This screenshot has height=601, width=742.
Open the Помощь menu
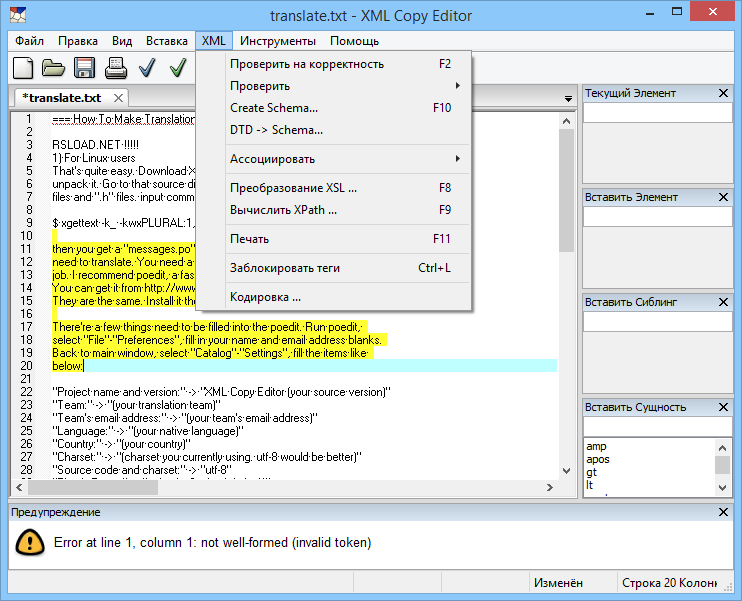coord(354,41)
